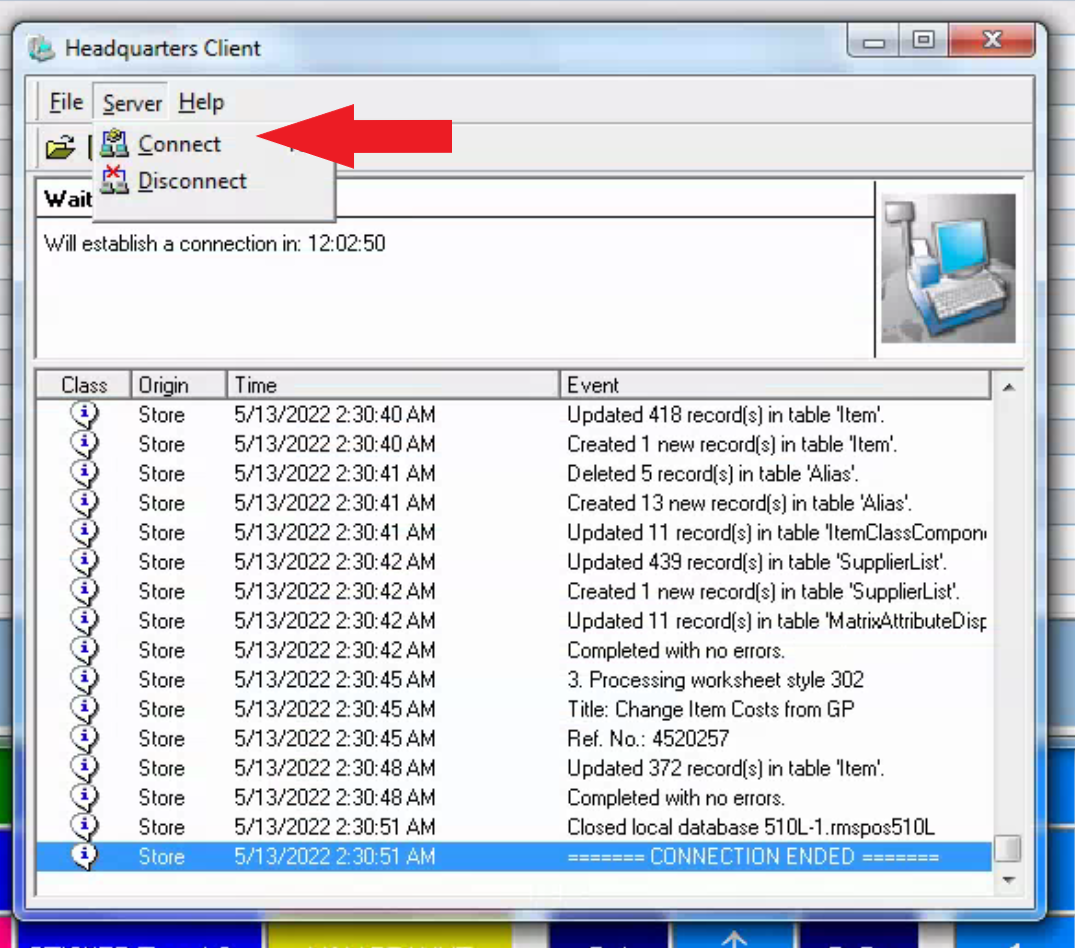Click info icon of 'Updated 372 record(s)' row

(x=84, y=768)
